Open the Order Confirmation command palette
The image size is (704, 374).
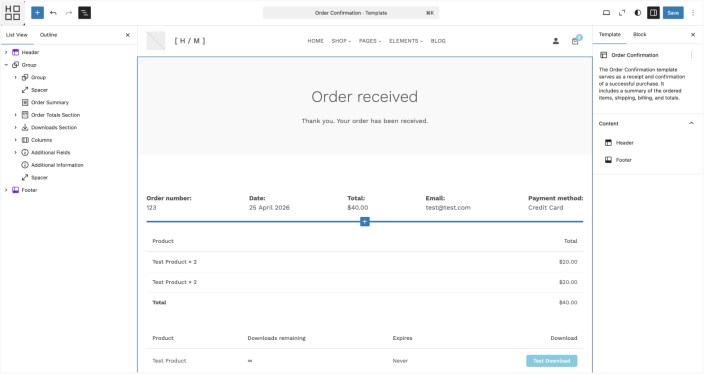coord(351,13)
